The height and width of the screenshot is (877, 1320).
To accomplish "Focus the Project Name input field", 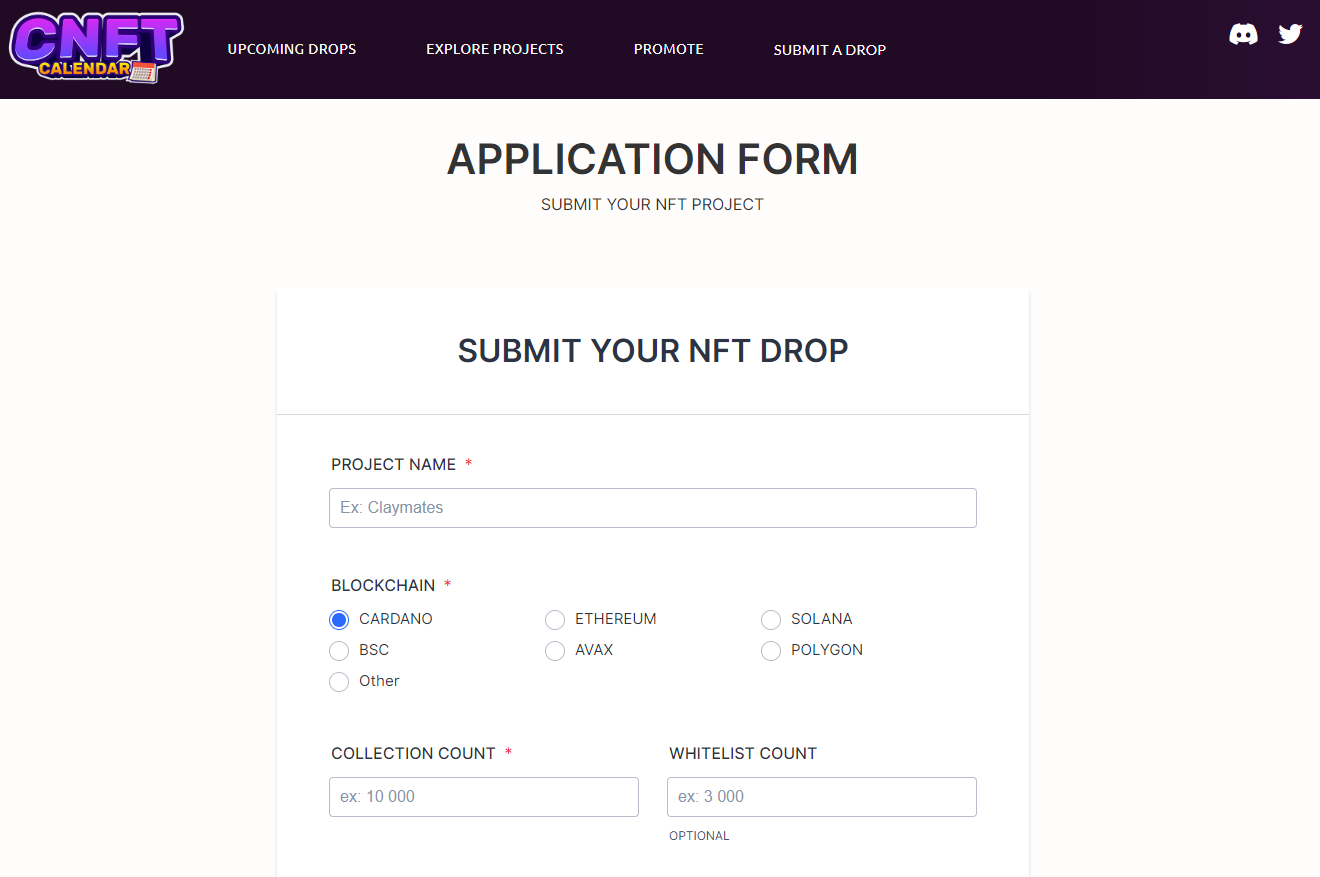I will click(x=653, y=508).
